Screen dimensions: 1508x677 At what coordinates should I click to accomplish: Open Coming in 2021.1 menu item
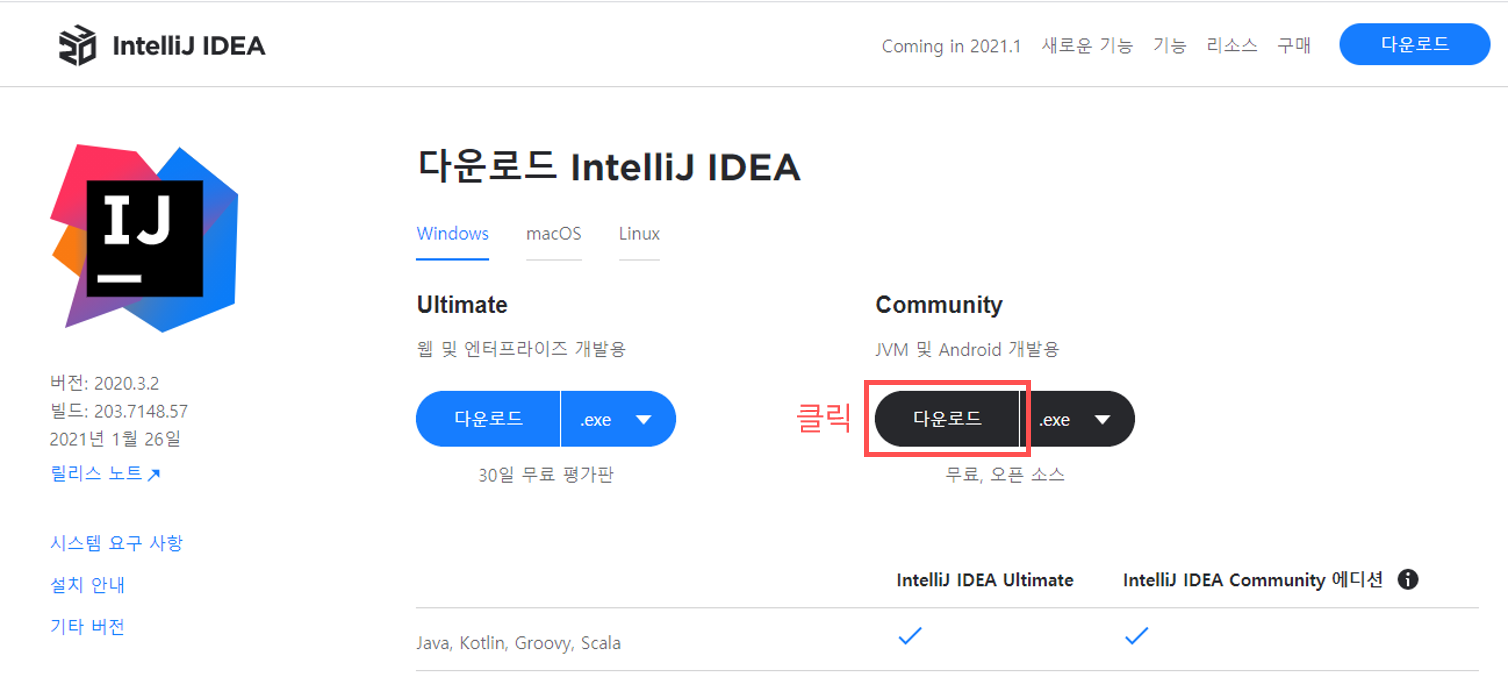[x=951, y=46]
